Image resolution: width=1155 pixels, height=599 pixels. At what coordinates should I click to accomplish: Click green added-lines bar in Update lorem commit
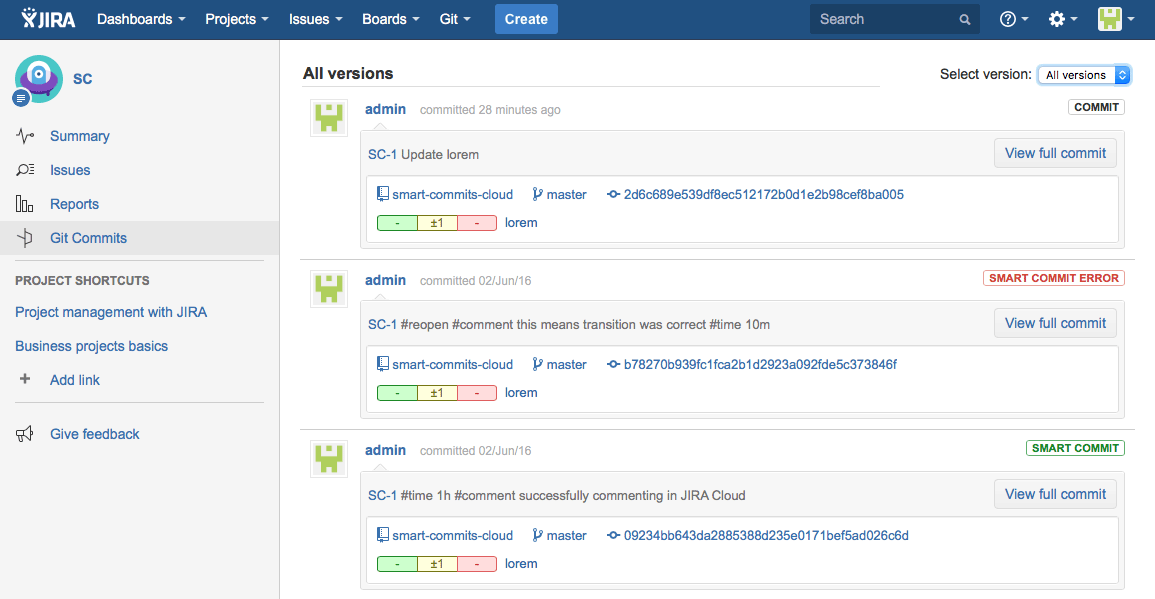[x=397, y=223]
